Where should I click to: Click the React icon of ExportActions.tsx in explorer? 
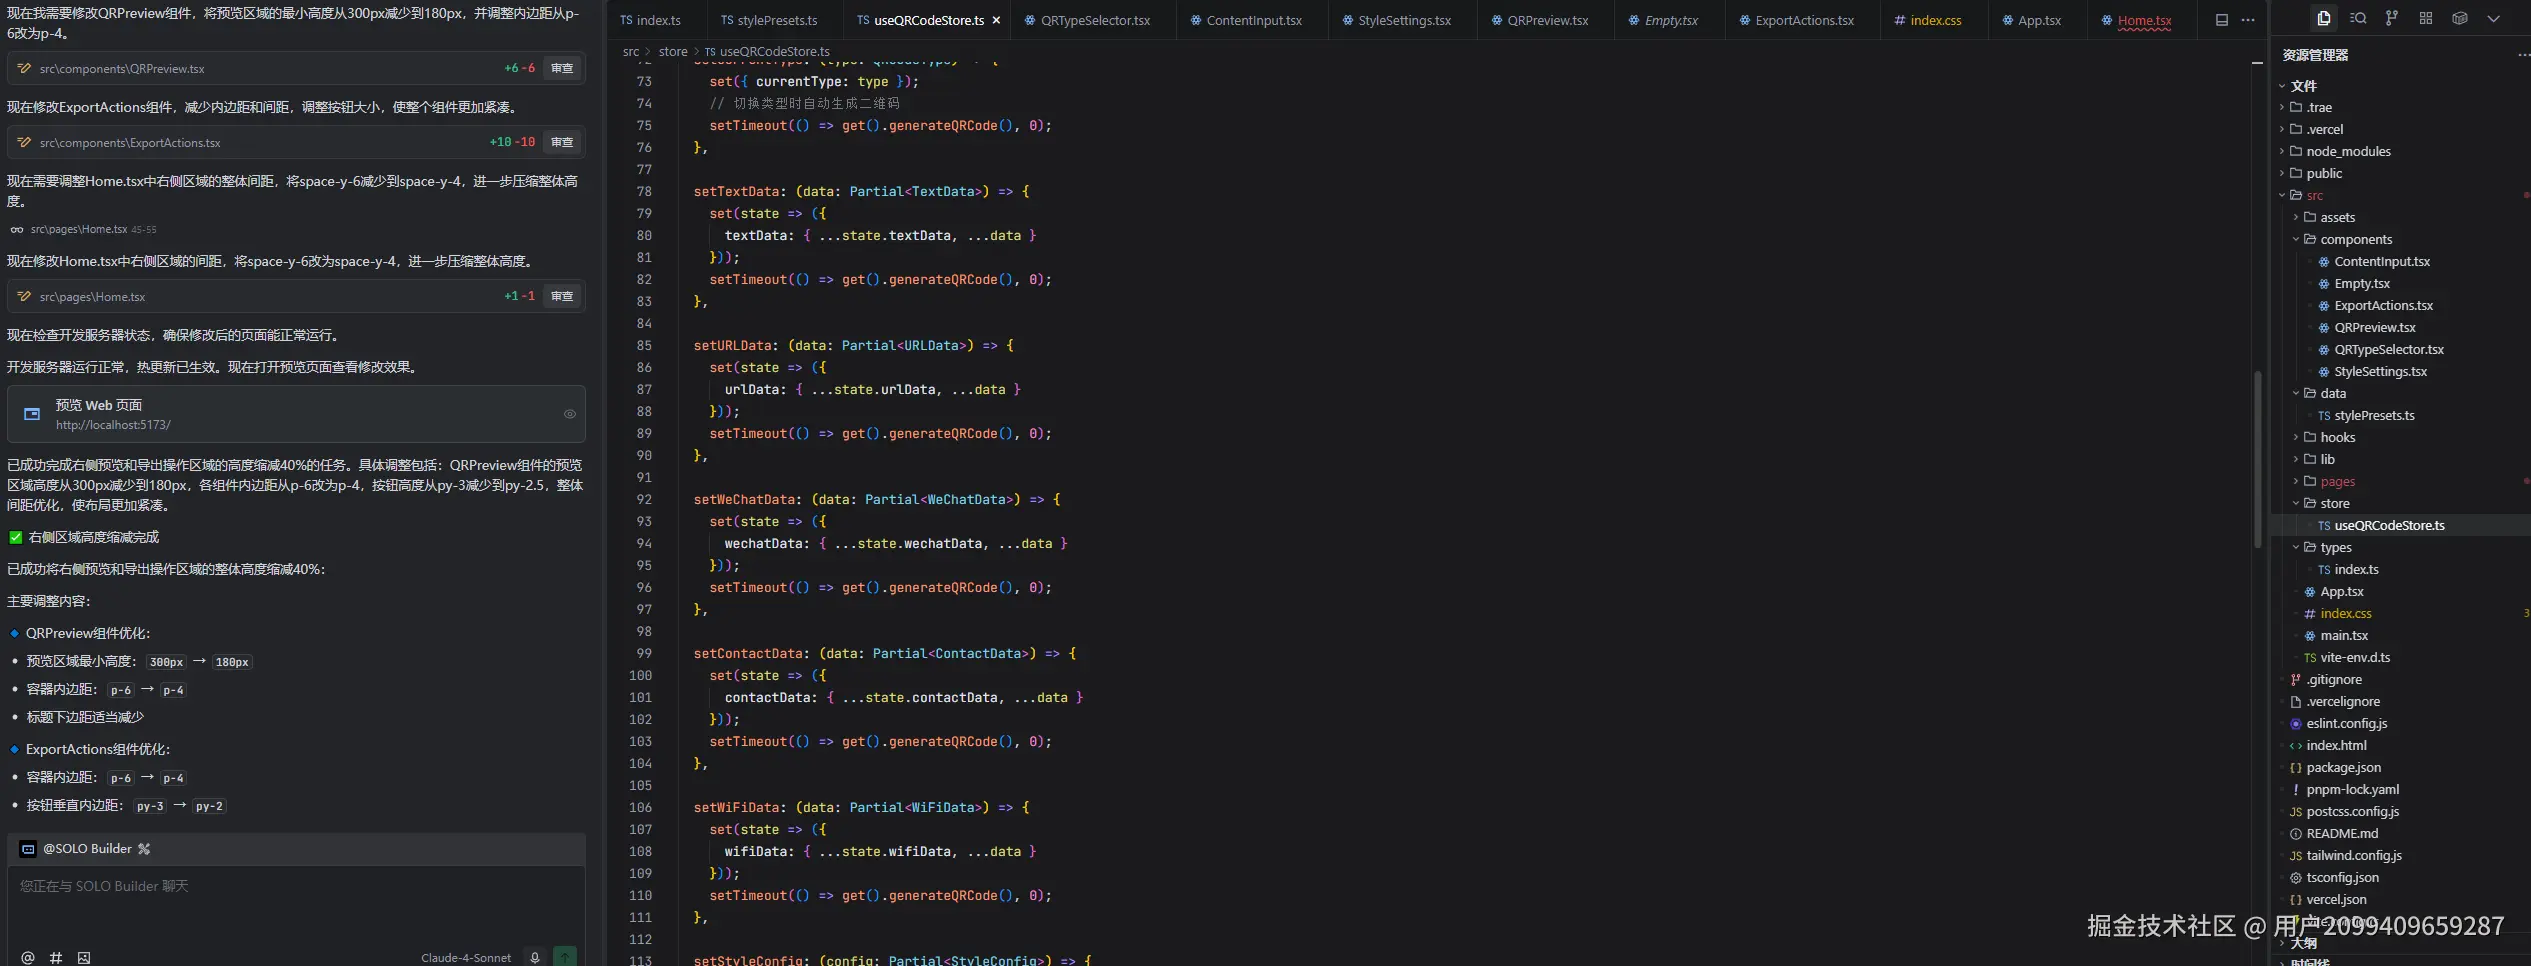(2324, 306)
